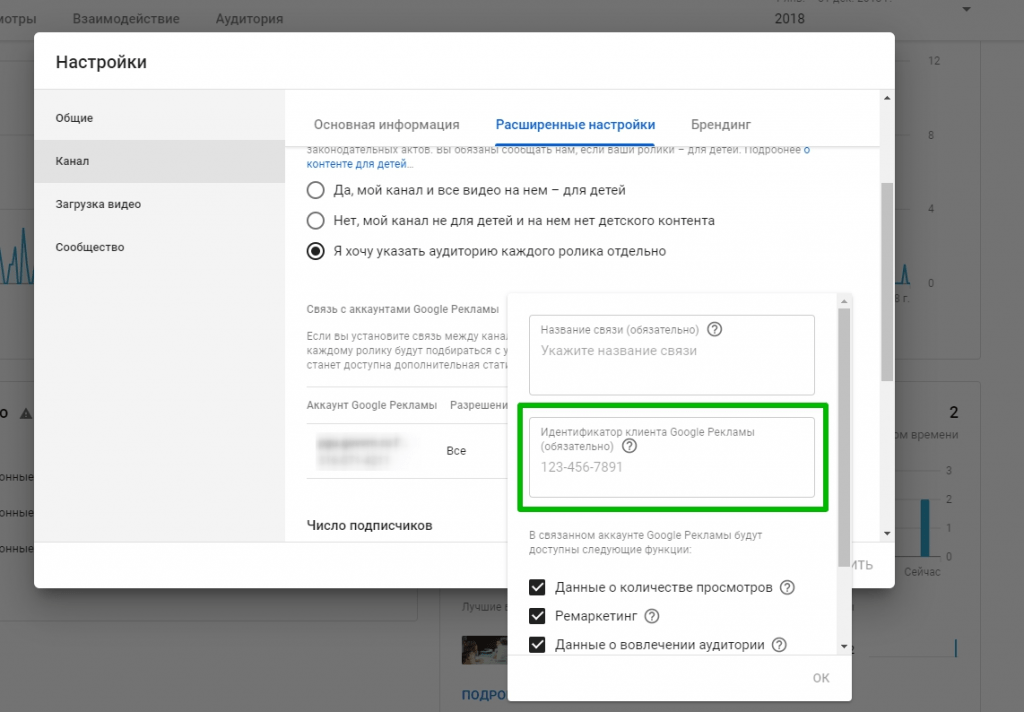Switch to Расширенные настройки tab
Image resolution: width=1024 pixels, height=712 pixels.
tap(575, 124)
